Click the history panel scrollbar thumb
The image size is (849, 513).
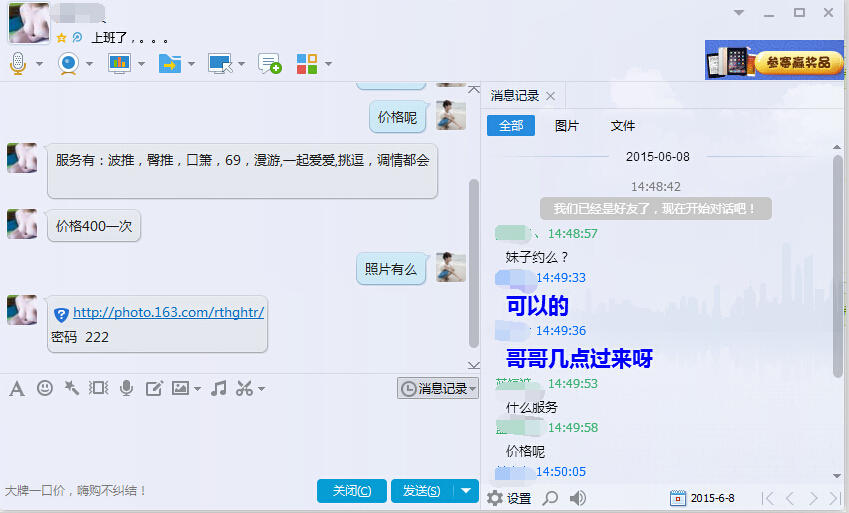pyautogui.click(x=837, y=265)
